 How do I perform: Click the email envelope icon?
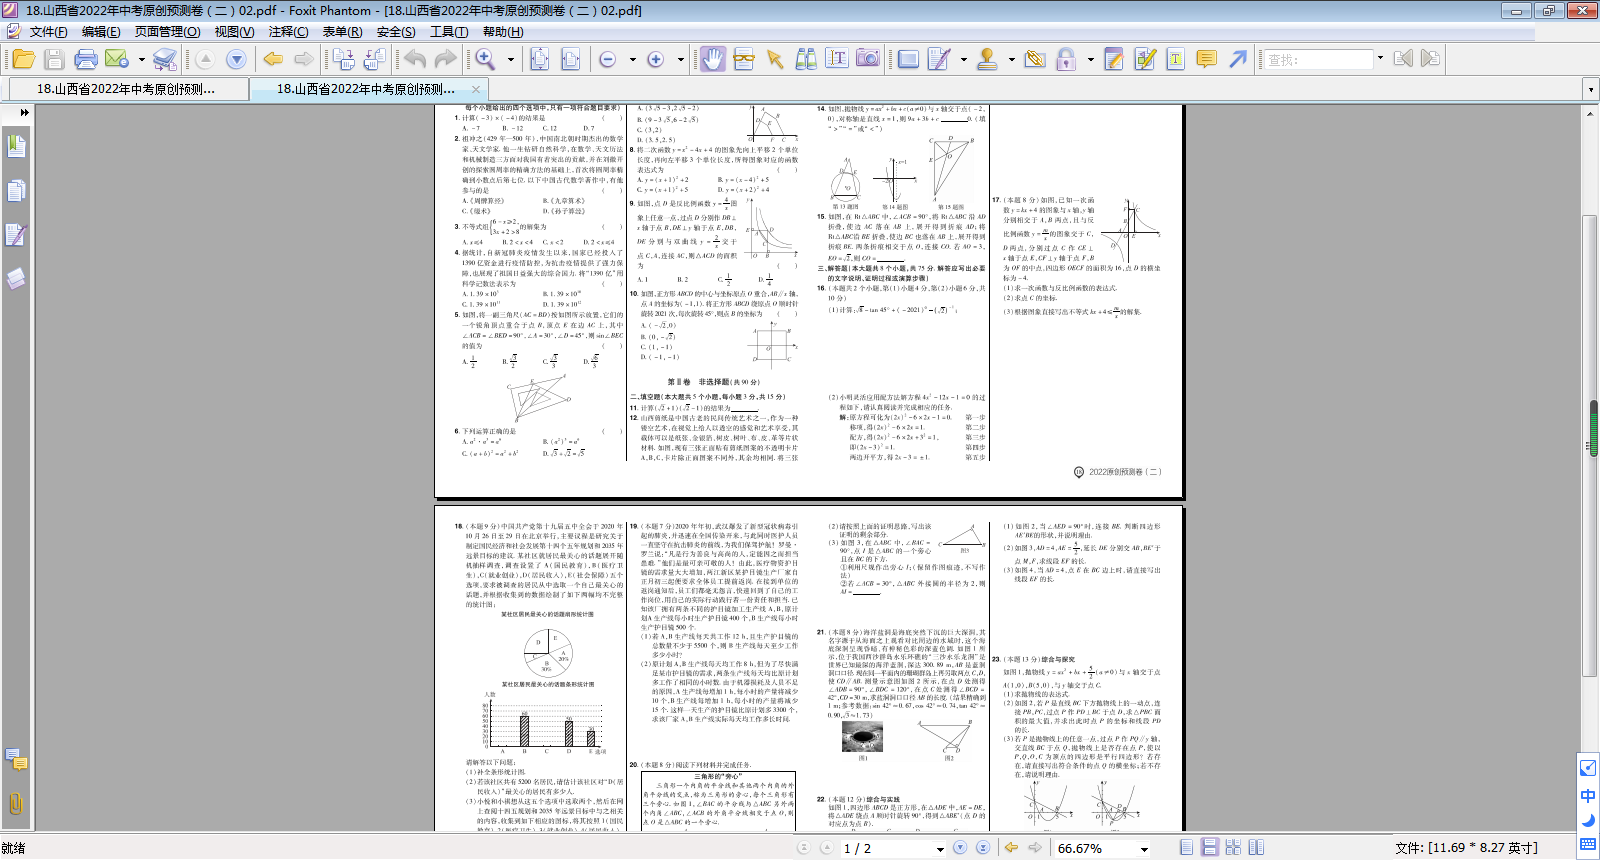click(116, 59)
